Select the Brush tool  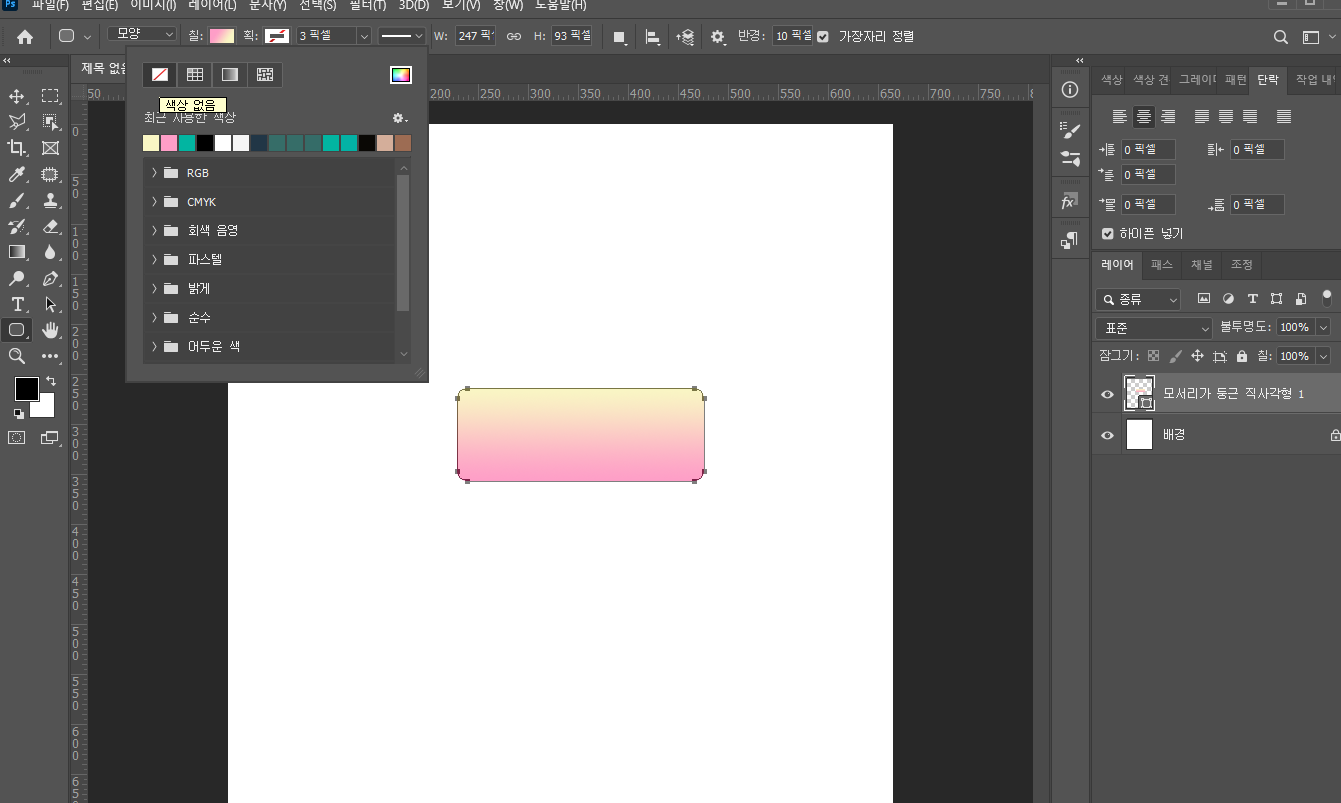(17, 200)
